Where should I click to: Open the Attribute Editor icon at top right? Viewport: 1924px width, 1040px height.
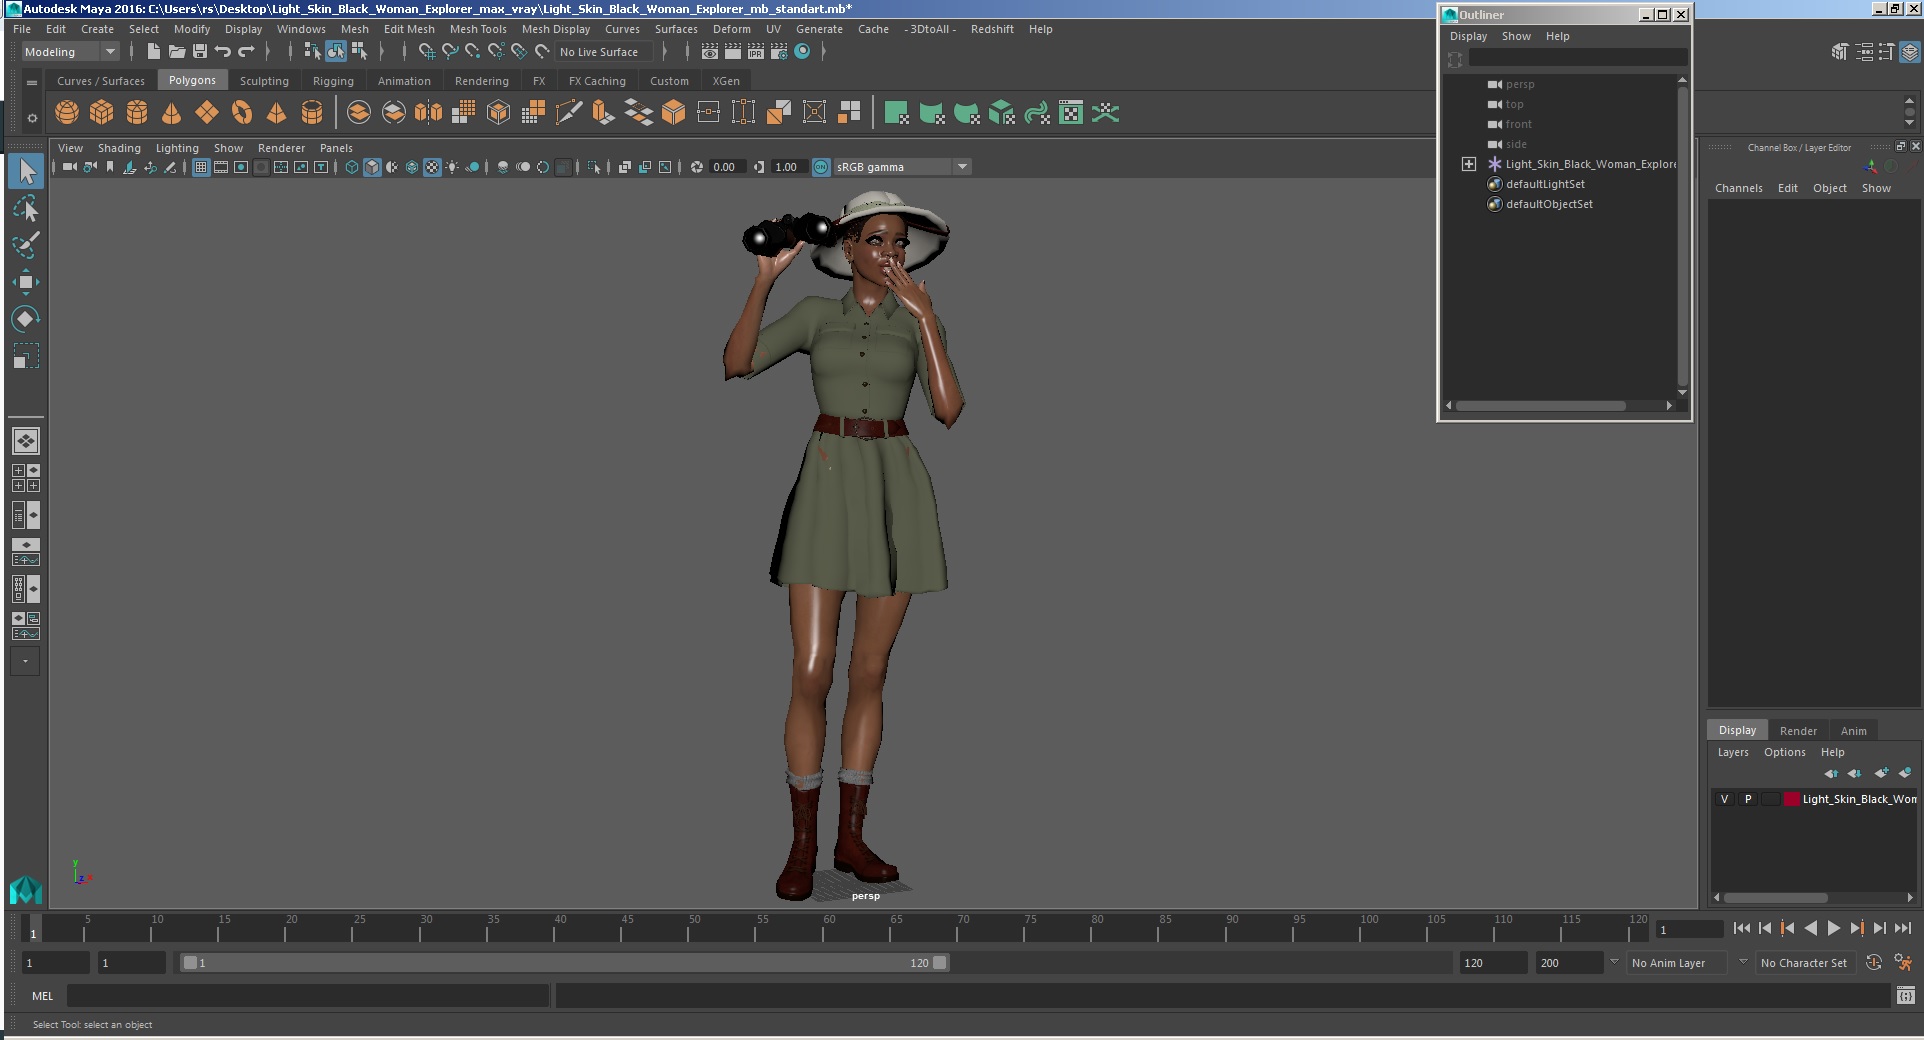click(x=1864, y=52)
